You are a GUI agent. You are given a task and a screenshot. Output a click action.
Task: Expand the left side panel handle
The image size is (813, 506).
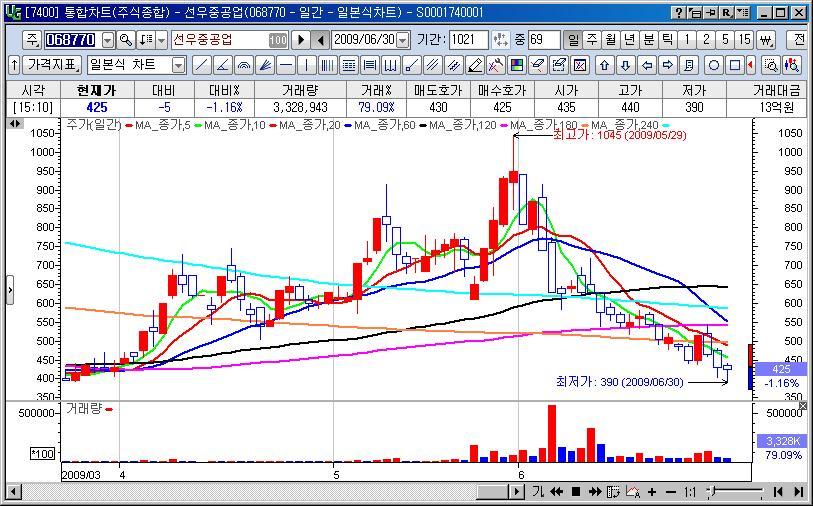click(x=10, y=290)
